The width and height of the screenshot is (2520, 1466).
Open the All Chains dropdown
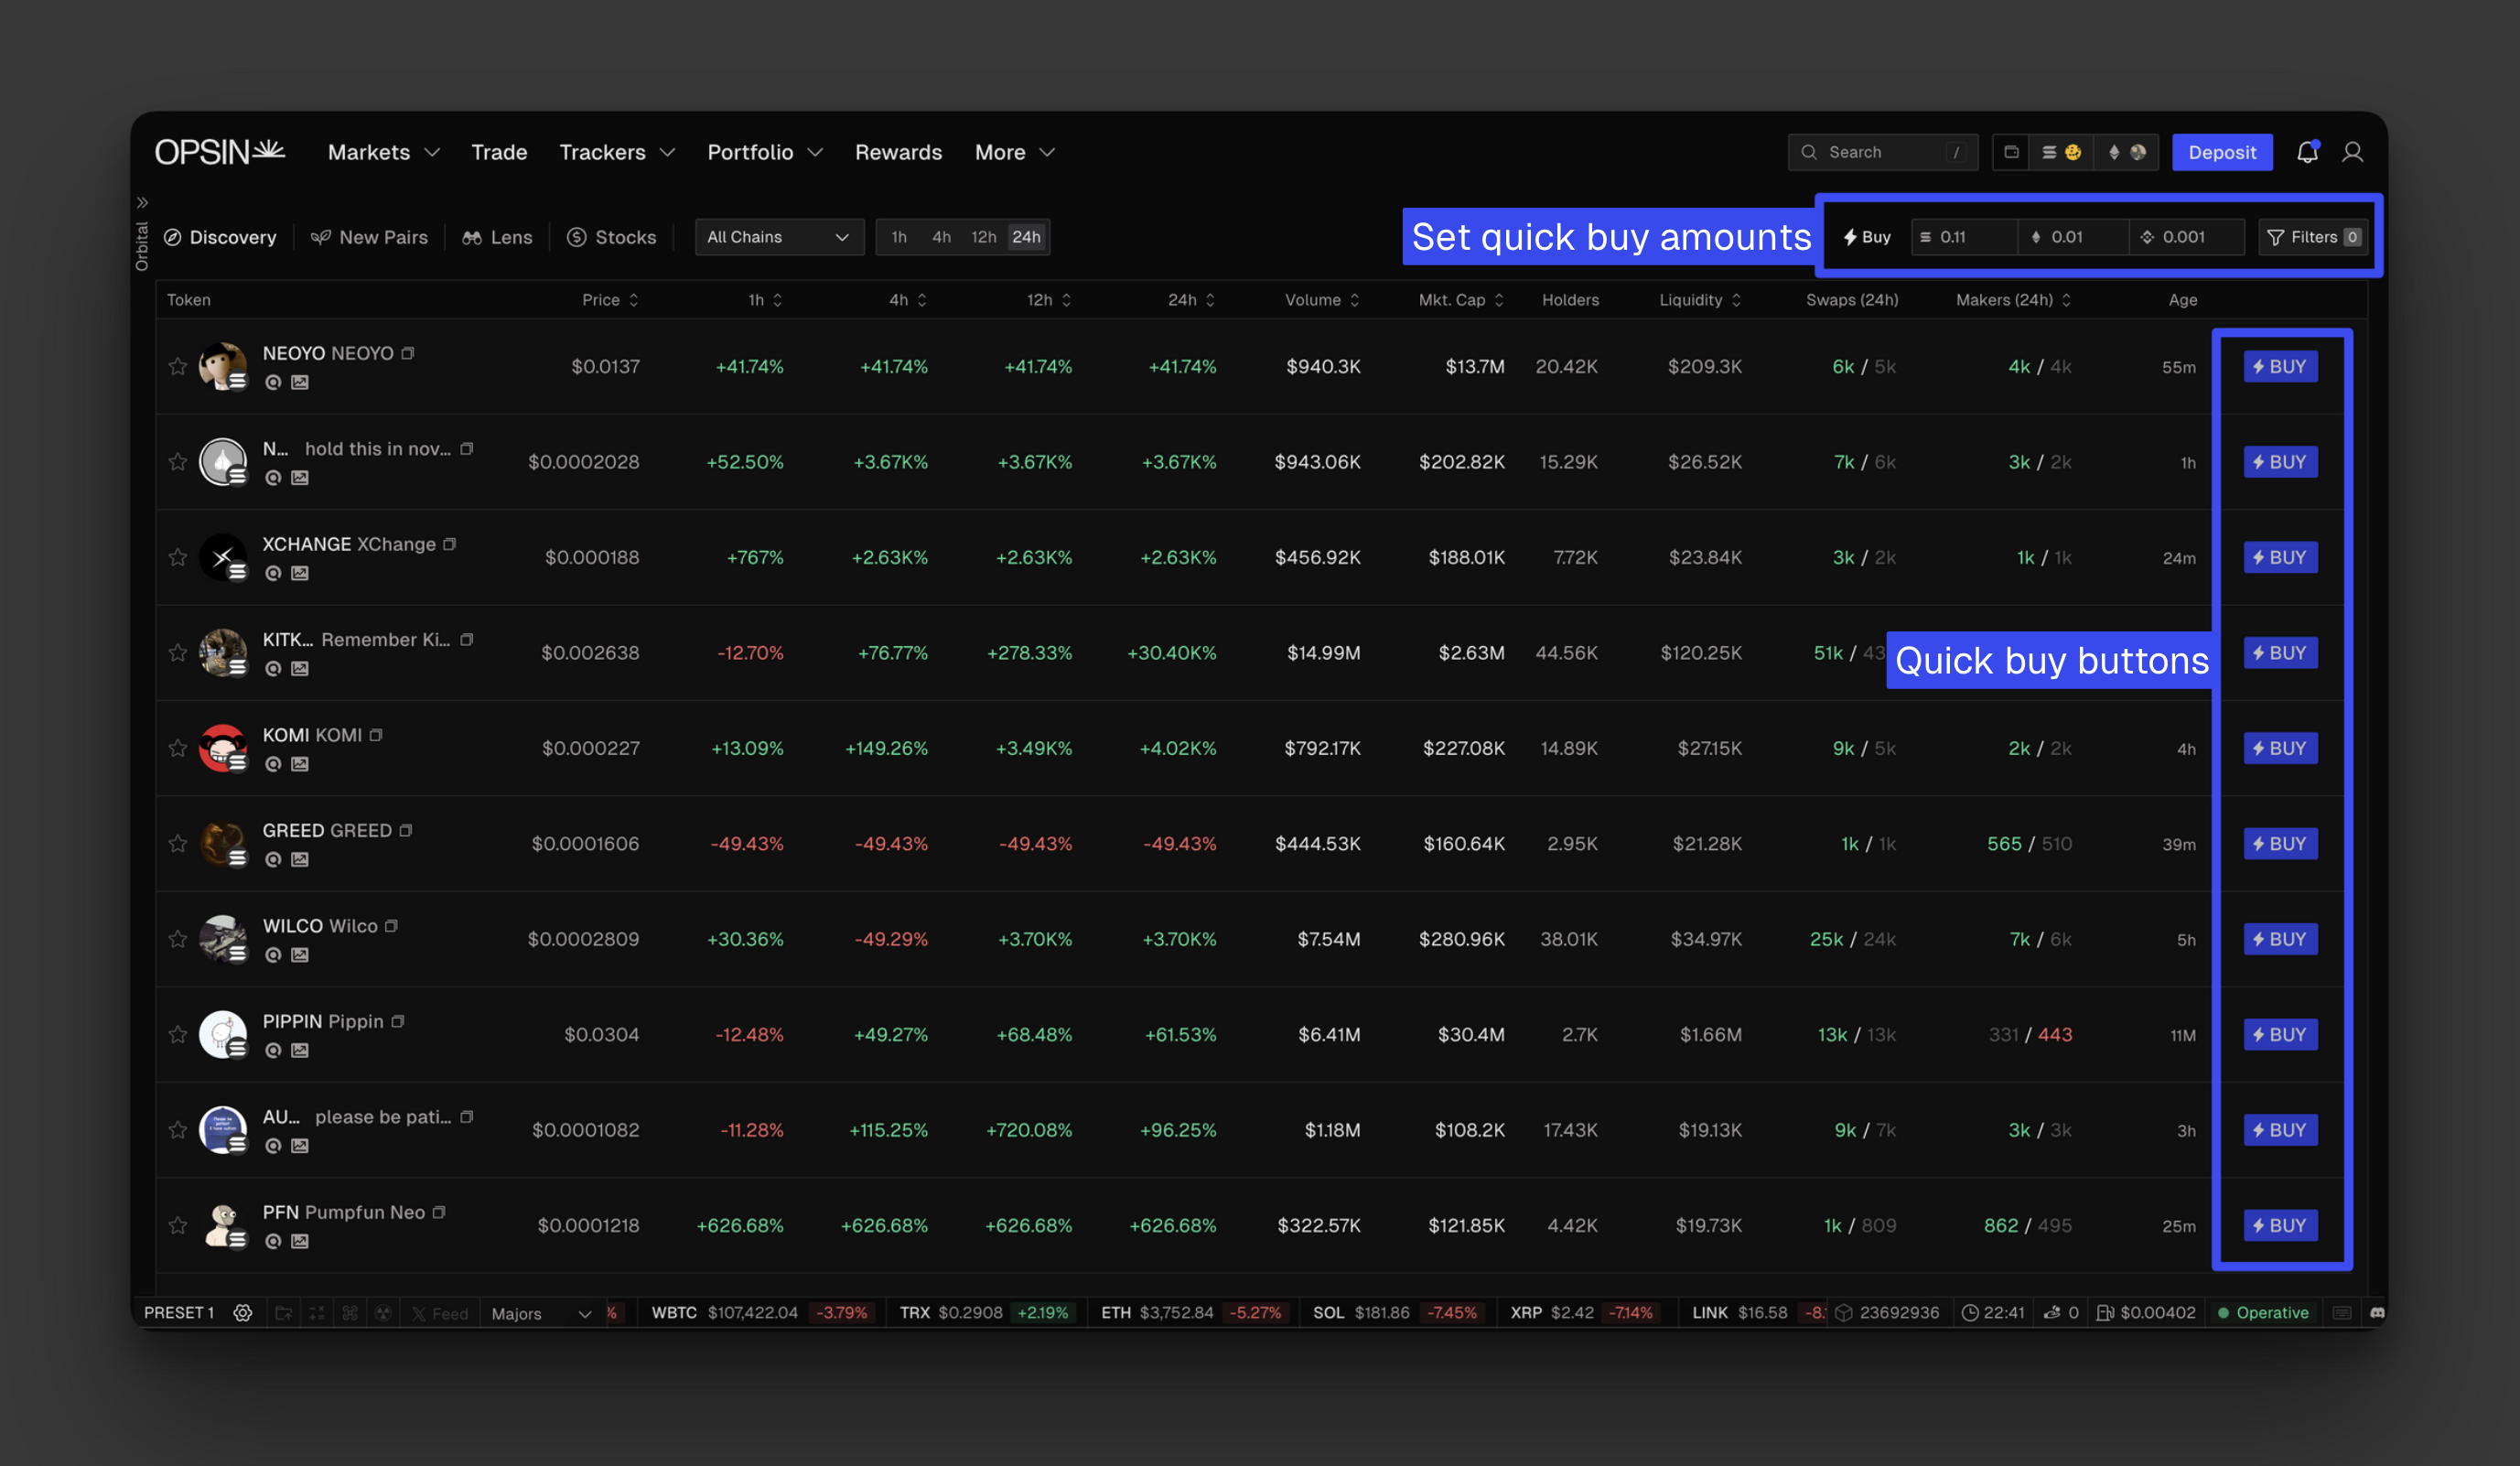tap(778, 237)
